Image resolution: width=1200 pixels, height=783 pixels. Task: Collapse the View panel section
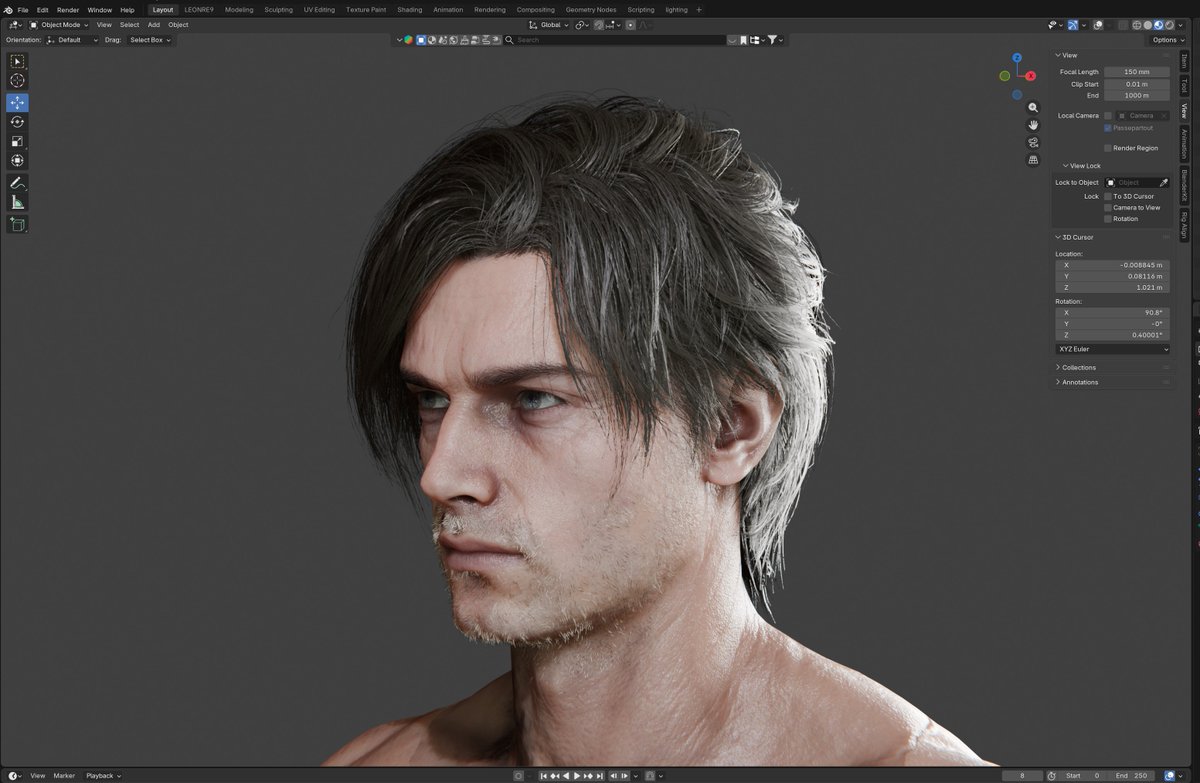click(x=1059, y=55)
